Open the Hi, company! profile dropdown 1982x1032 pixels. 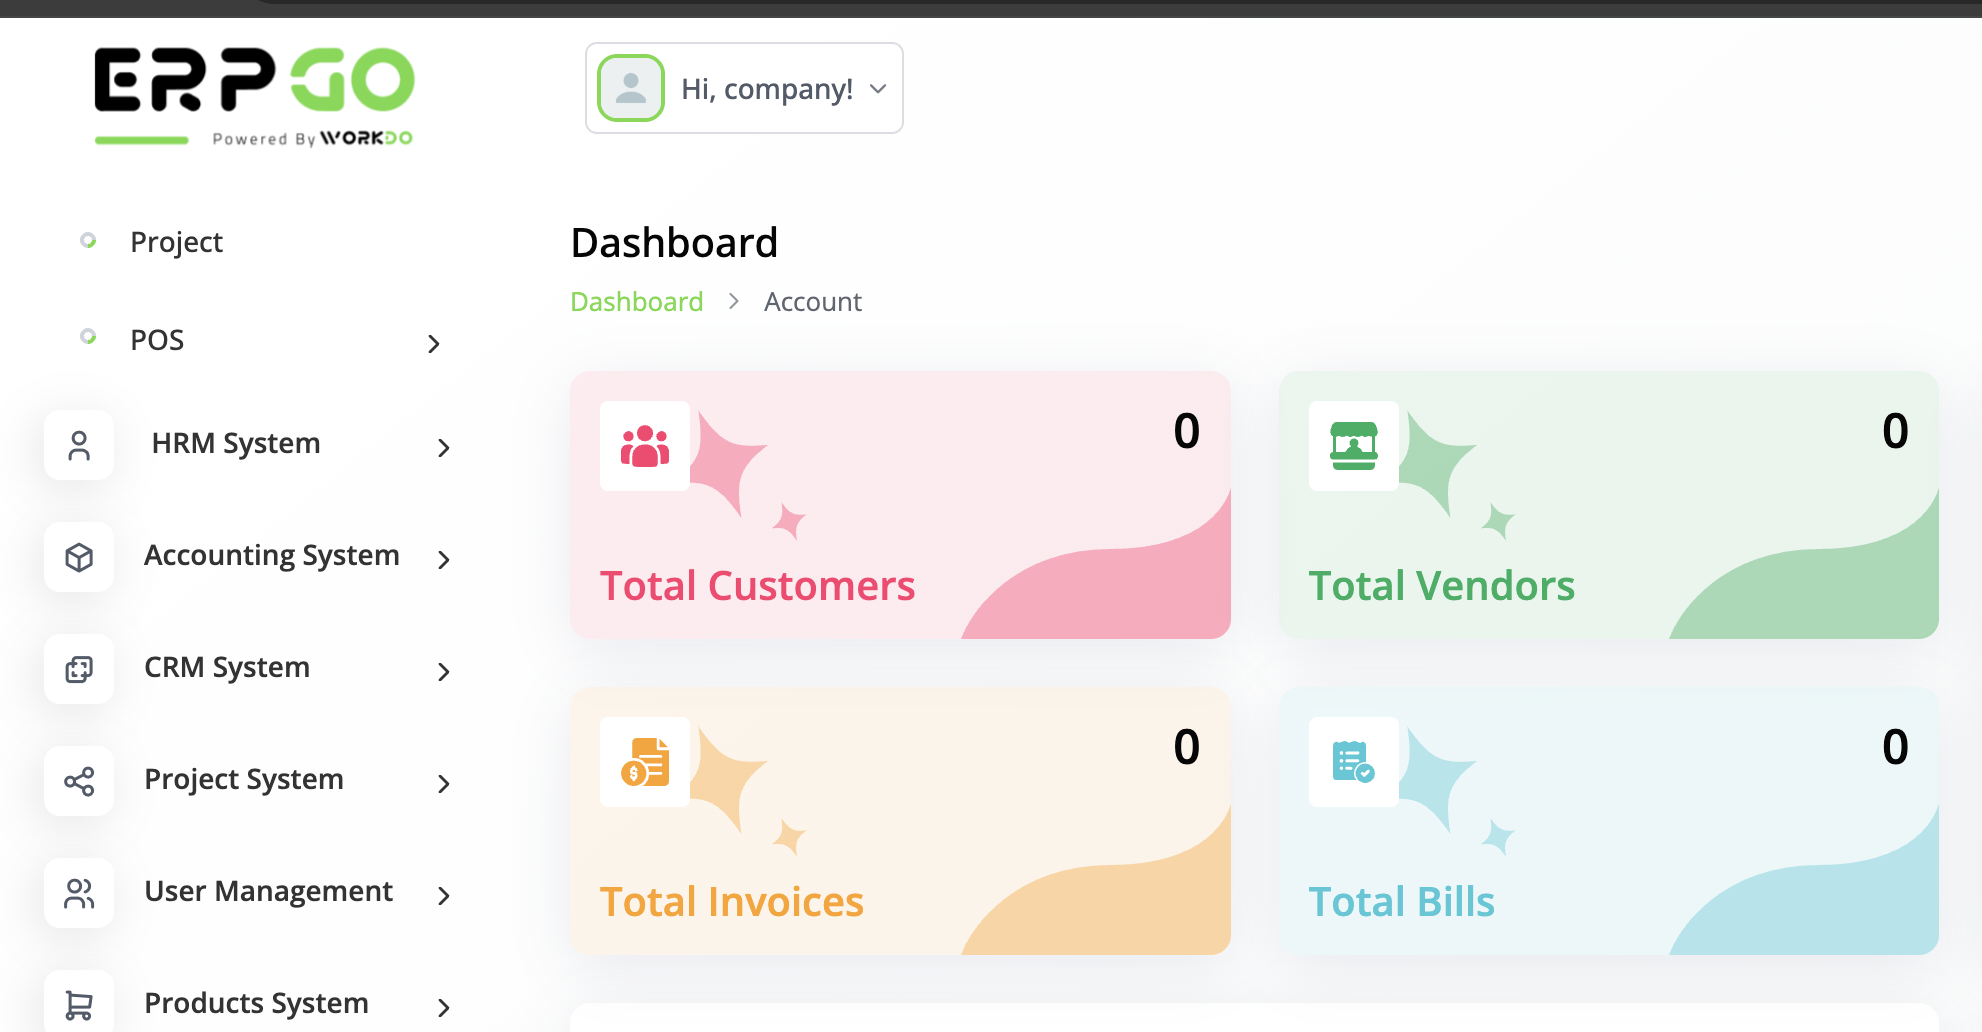[744, 88]
